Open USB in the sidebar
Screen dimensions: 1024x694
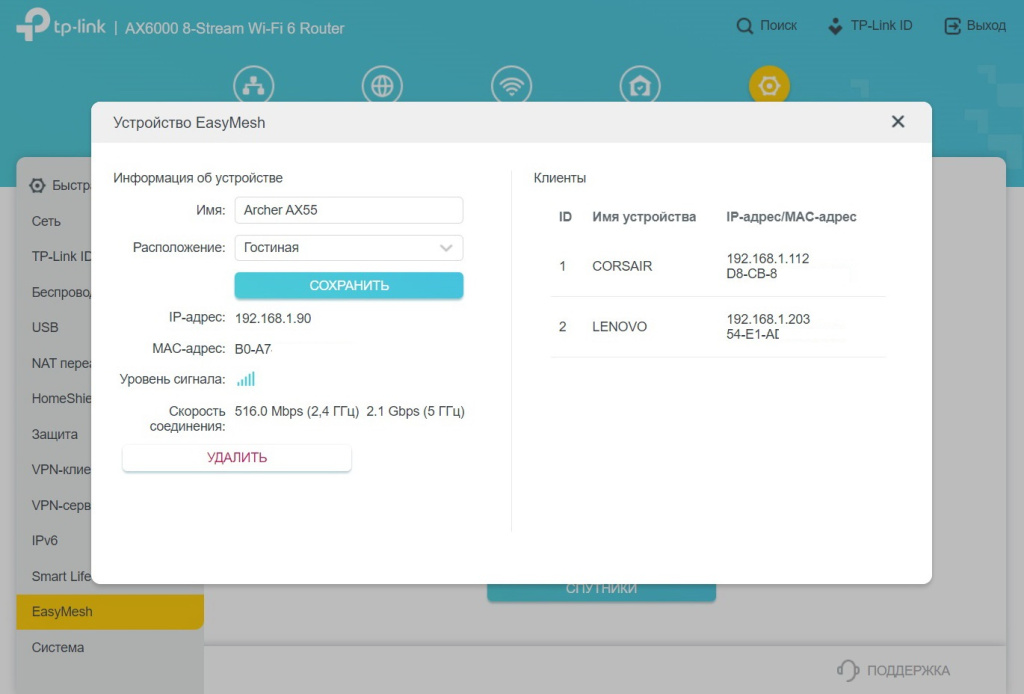[45, 327]
